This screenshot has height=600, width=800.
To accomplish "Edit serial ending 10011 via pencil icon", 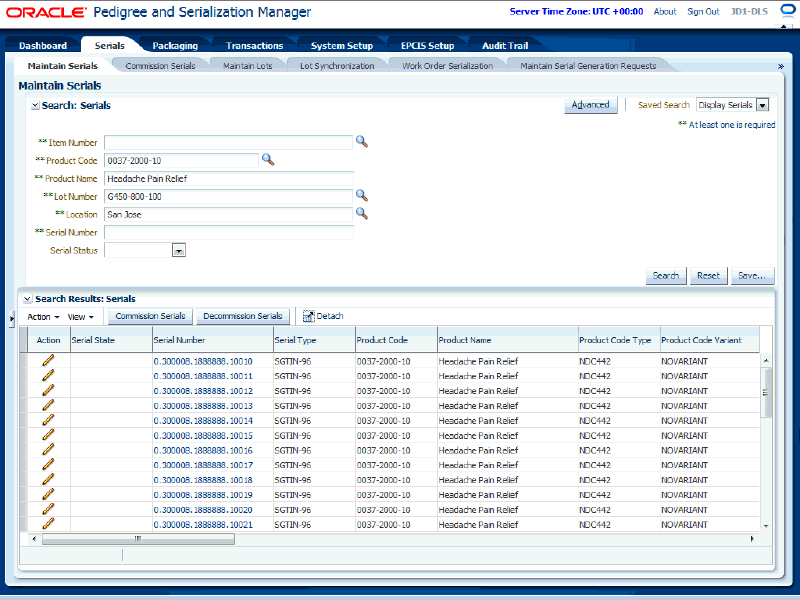I will [48, 376].
